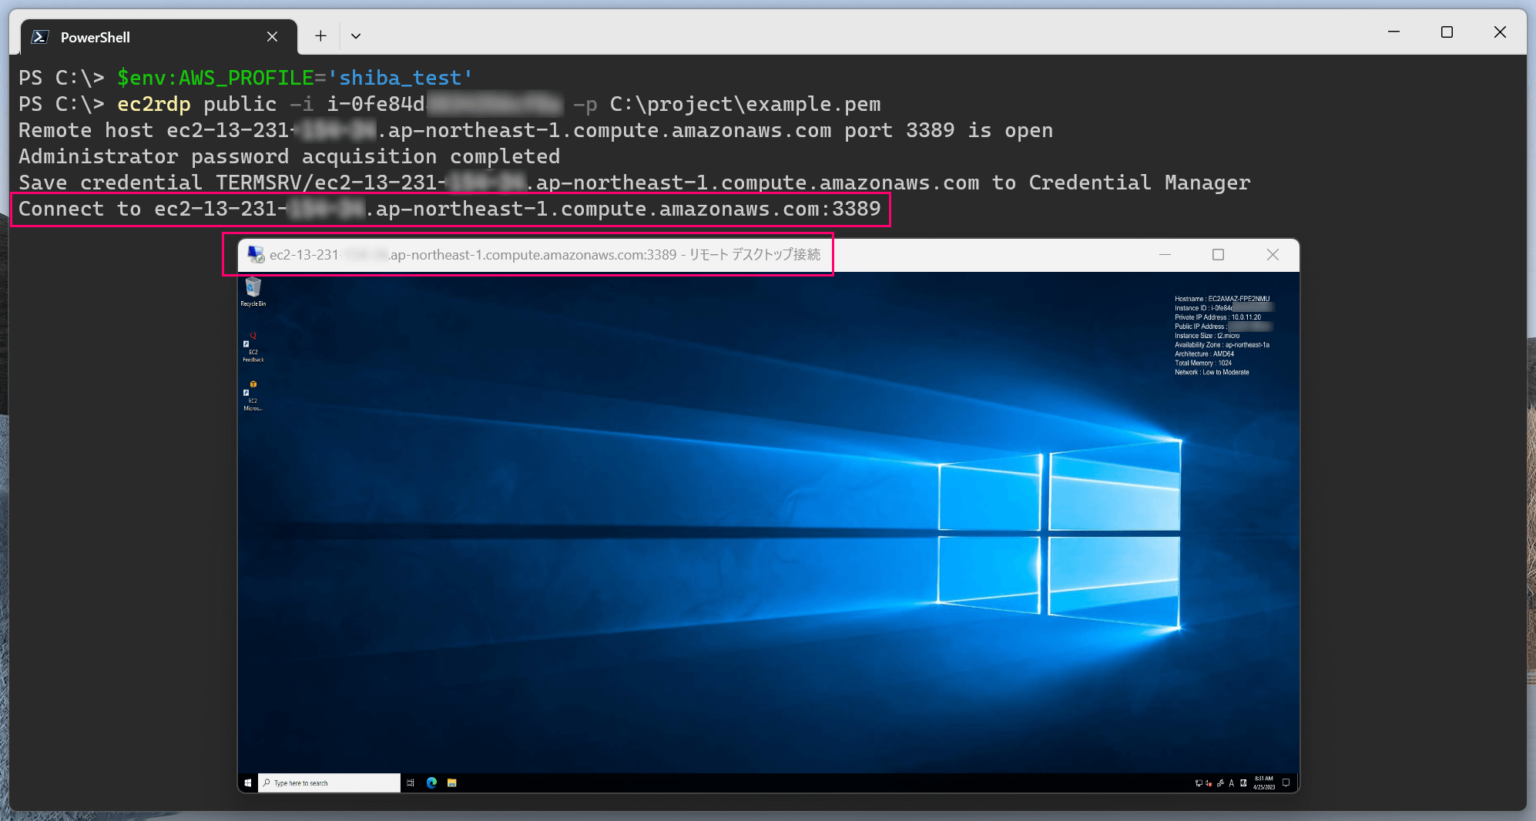This screenshot has height=821, width=1536.
Task: Click the input language indicator in the tray
Action: 1231,783
